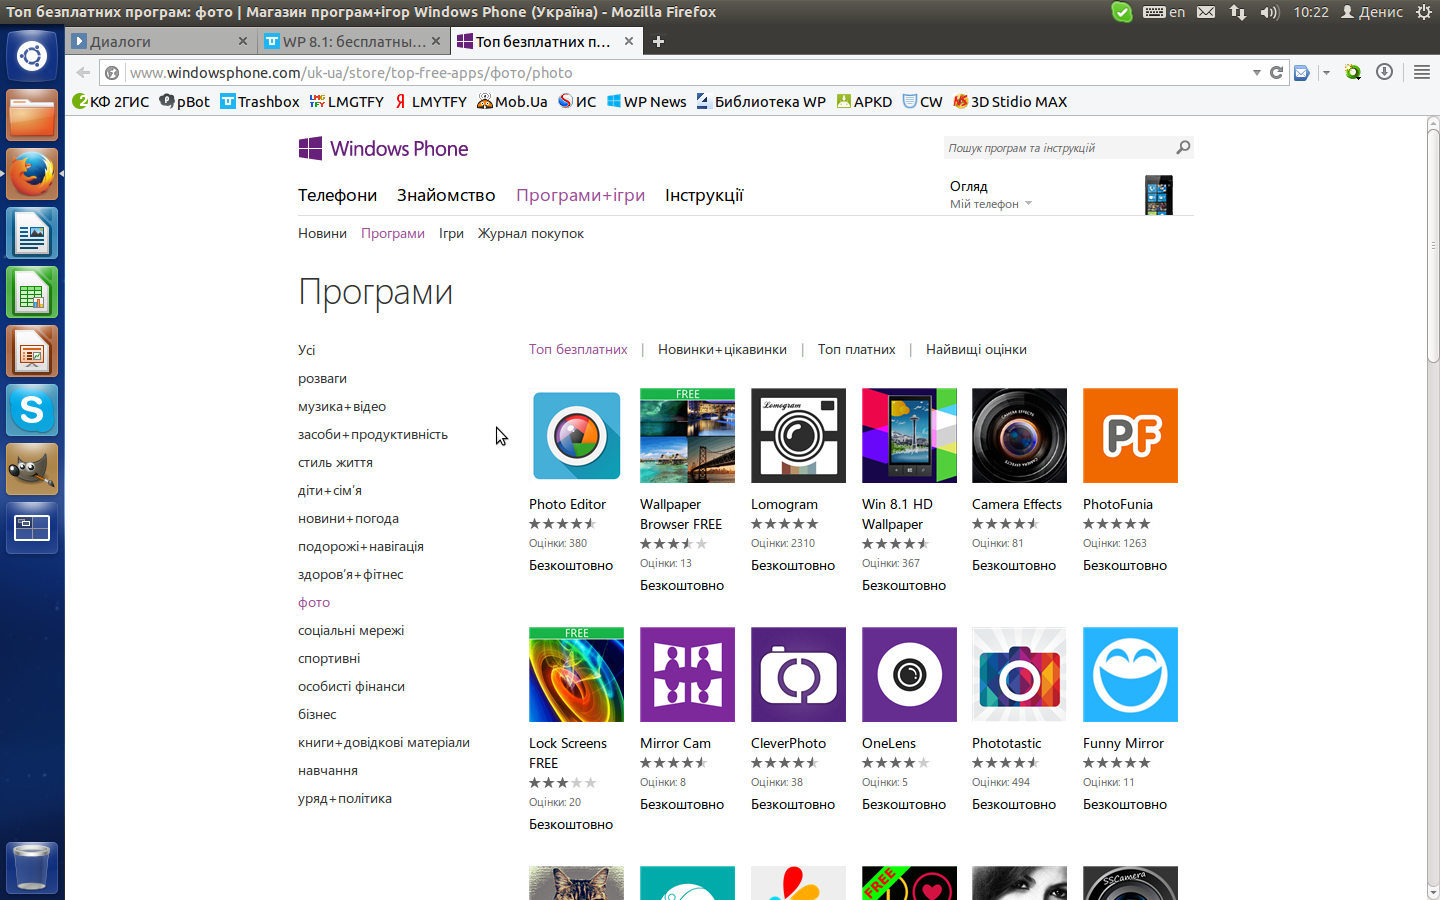Image resolution: width=1440 pixels, height=900 pixels.
Task: Open the Photo Editor app icon
Action: coord(576,436)
